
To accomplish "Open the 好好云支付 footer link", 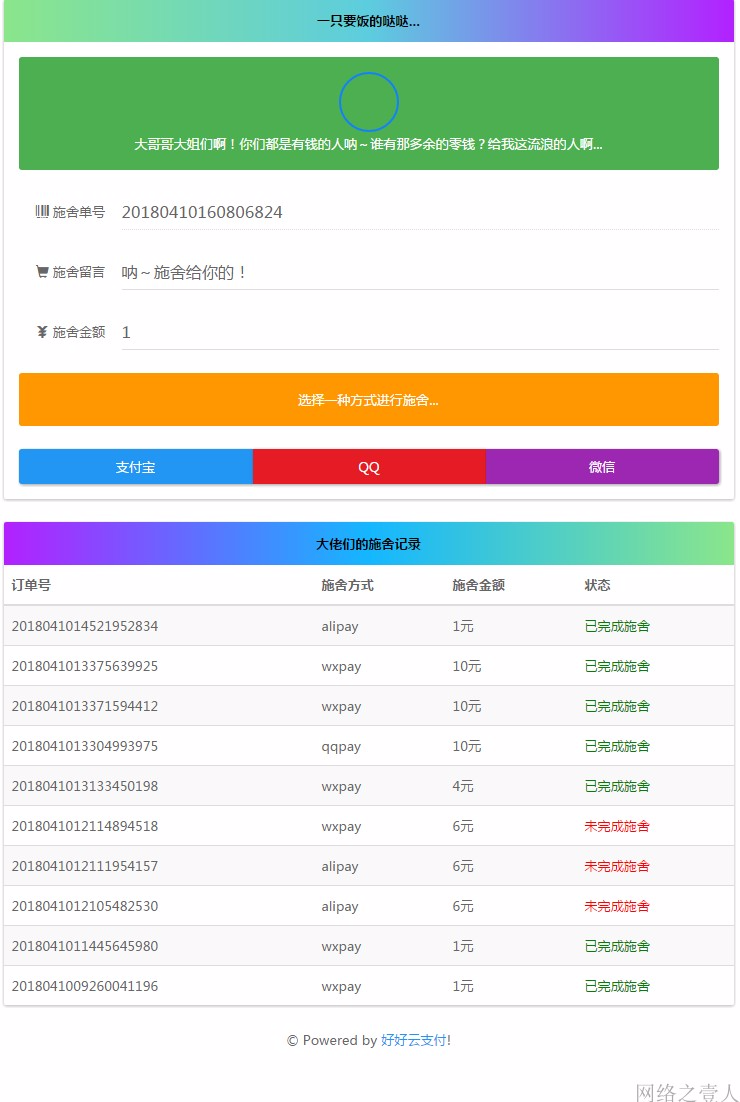I will click(x=413, y=1040).
